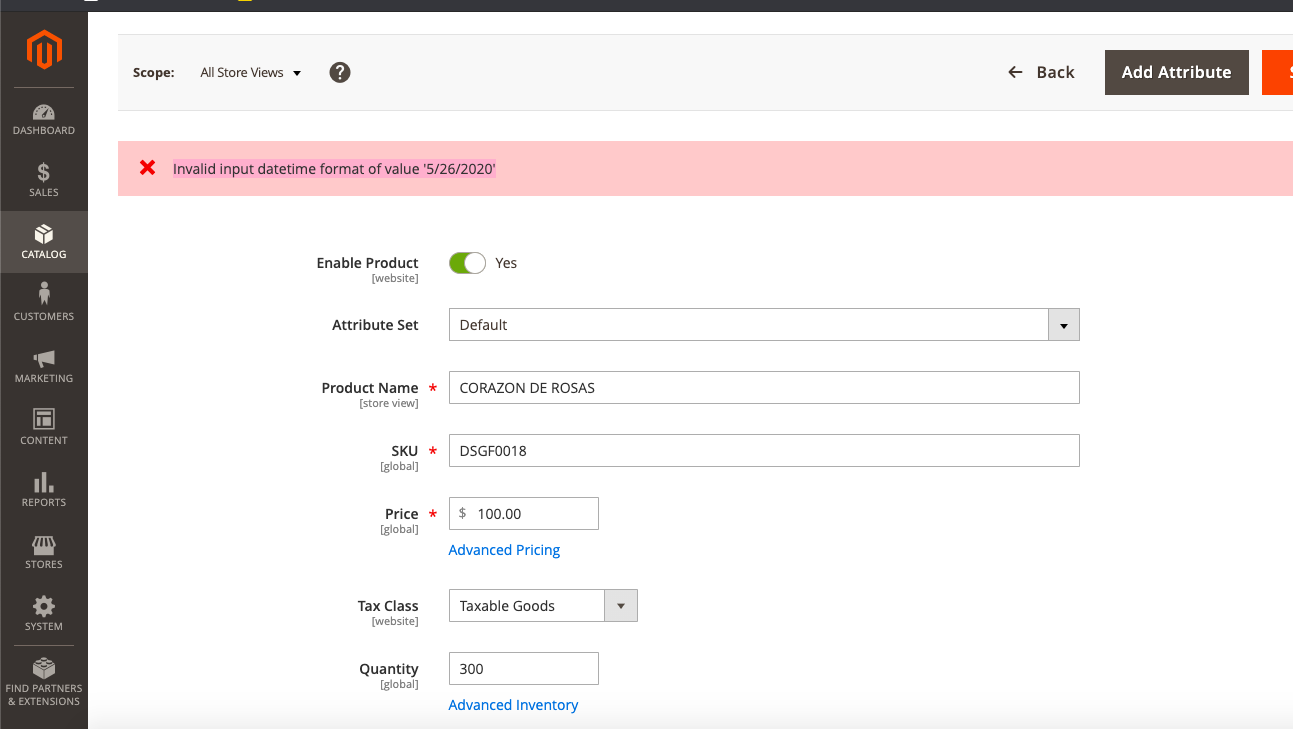
Task: Expand the Attribute Set dropdown
Action: pyautogui.click(x=1064, y=324)
